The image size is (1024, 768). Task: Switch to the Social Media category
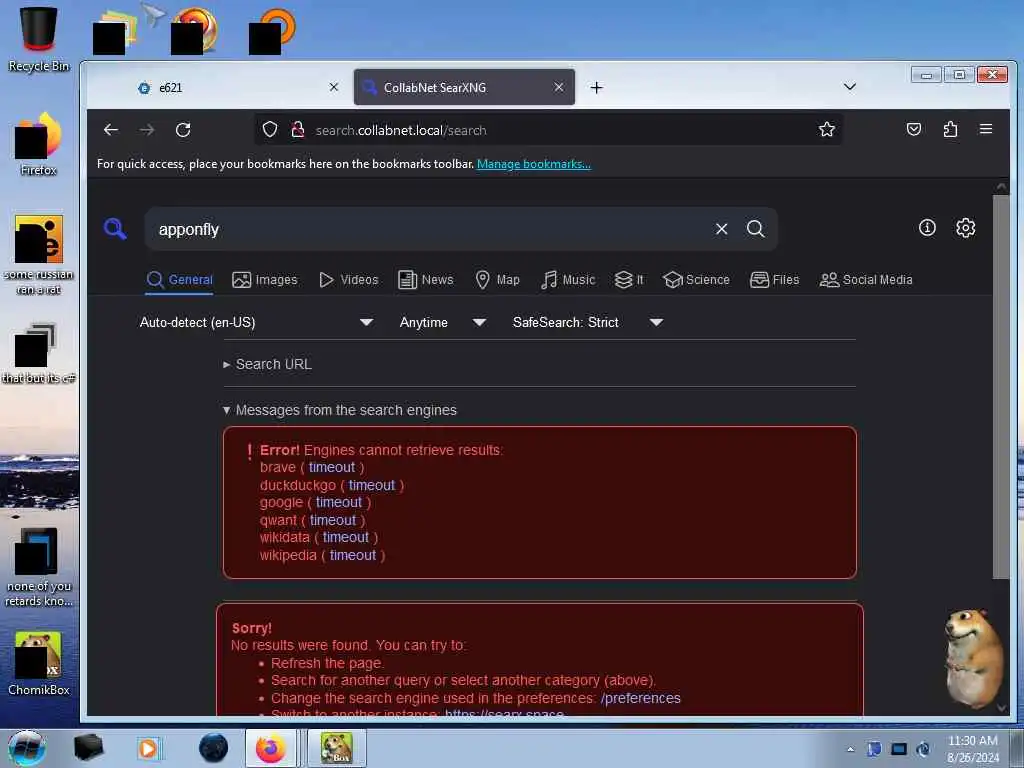click(x=866, y=280)
